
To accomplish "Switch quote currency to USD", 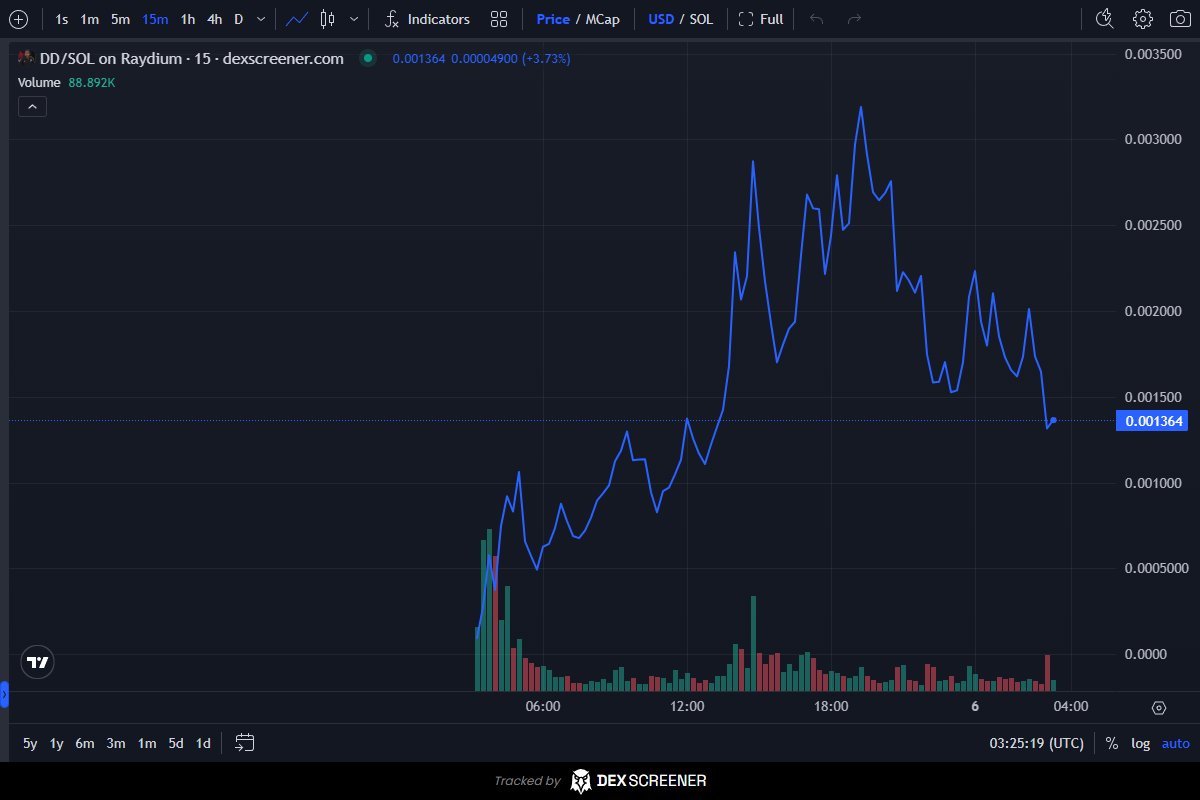I will (x=661, y=19).
